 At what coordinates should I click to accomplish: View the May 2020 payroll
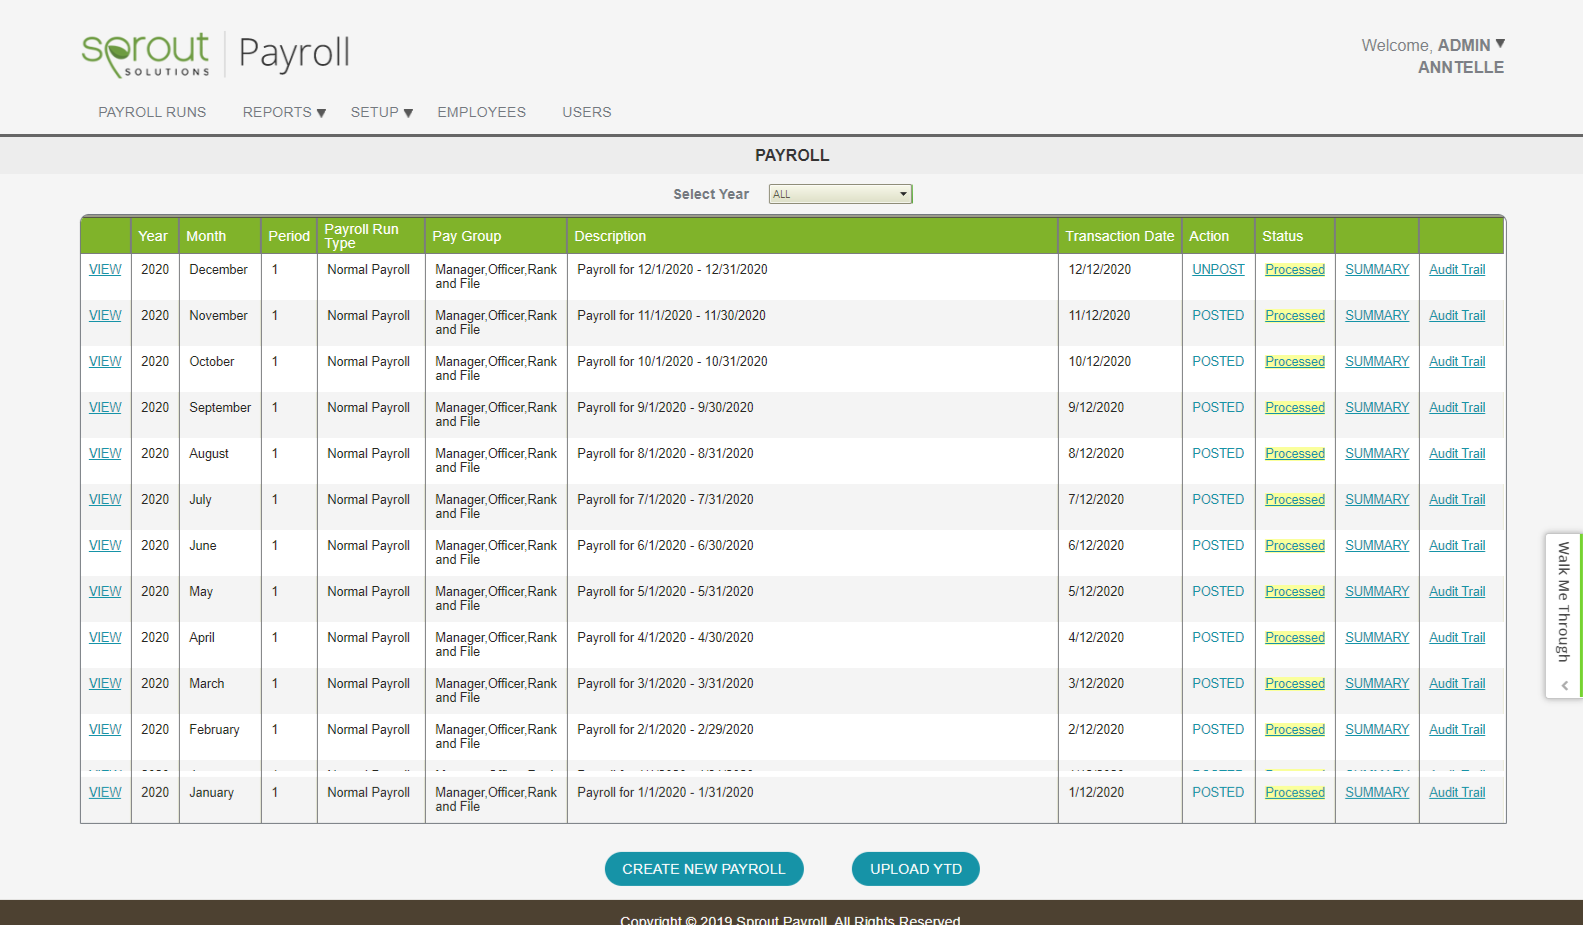point(105,591)
